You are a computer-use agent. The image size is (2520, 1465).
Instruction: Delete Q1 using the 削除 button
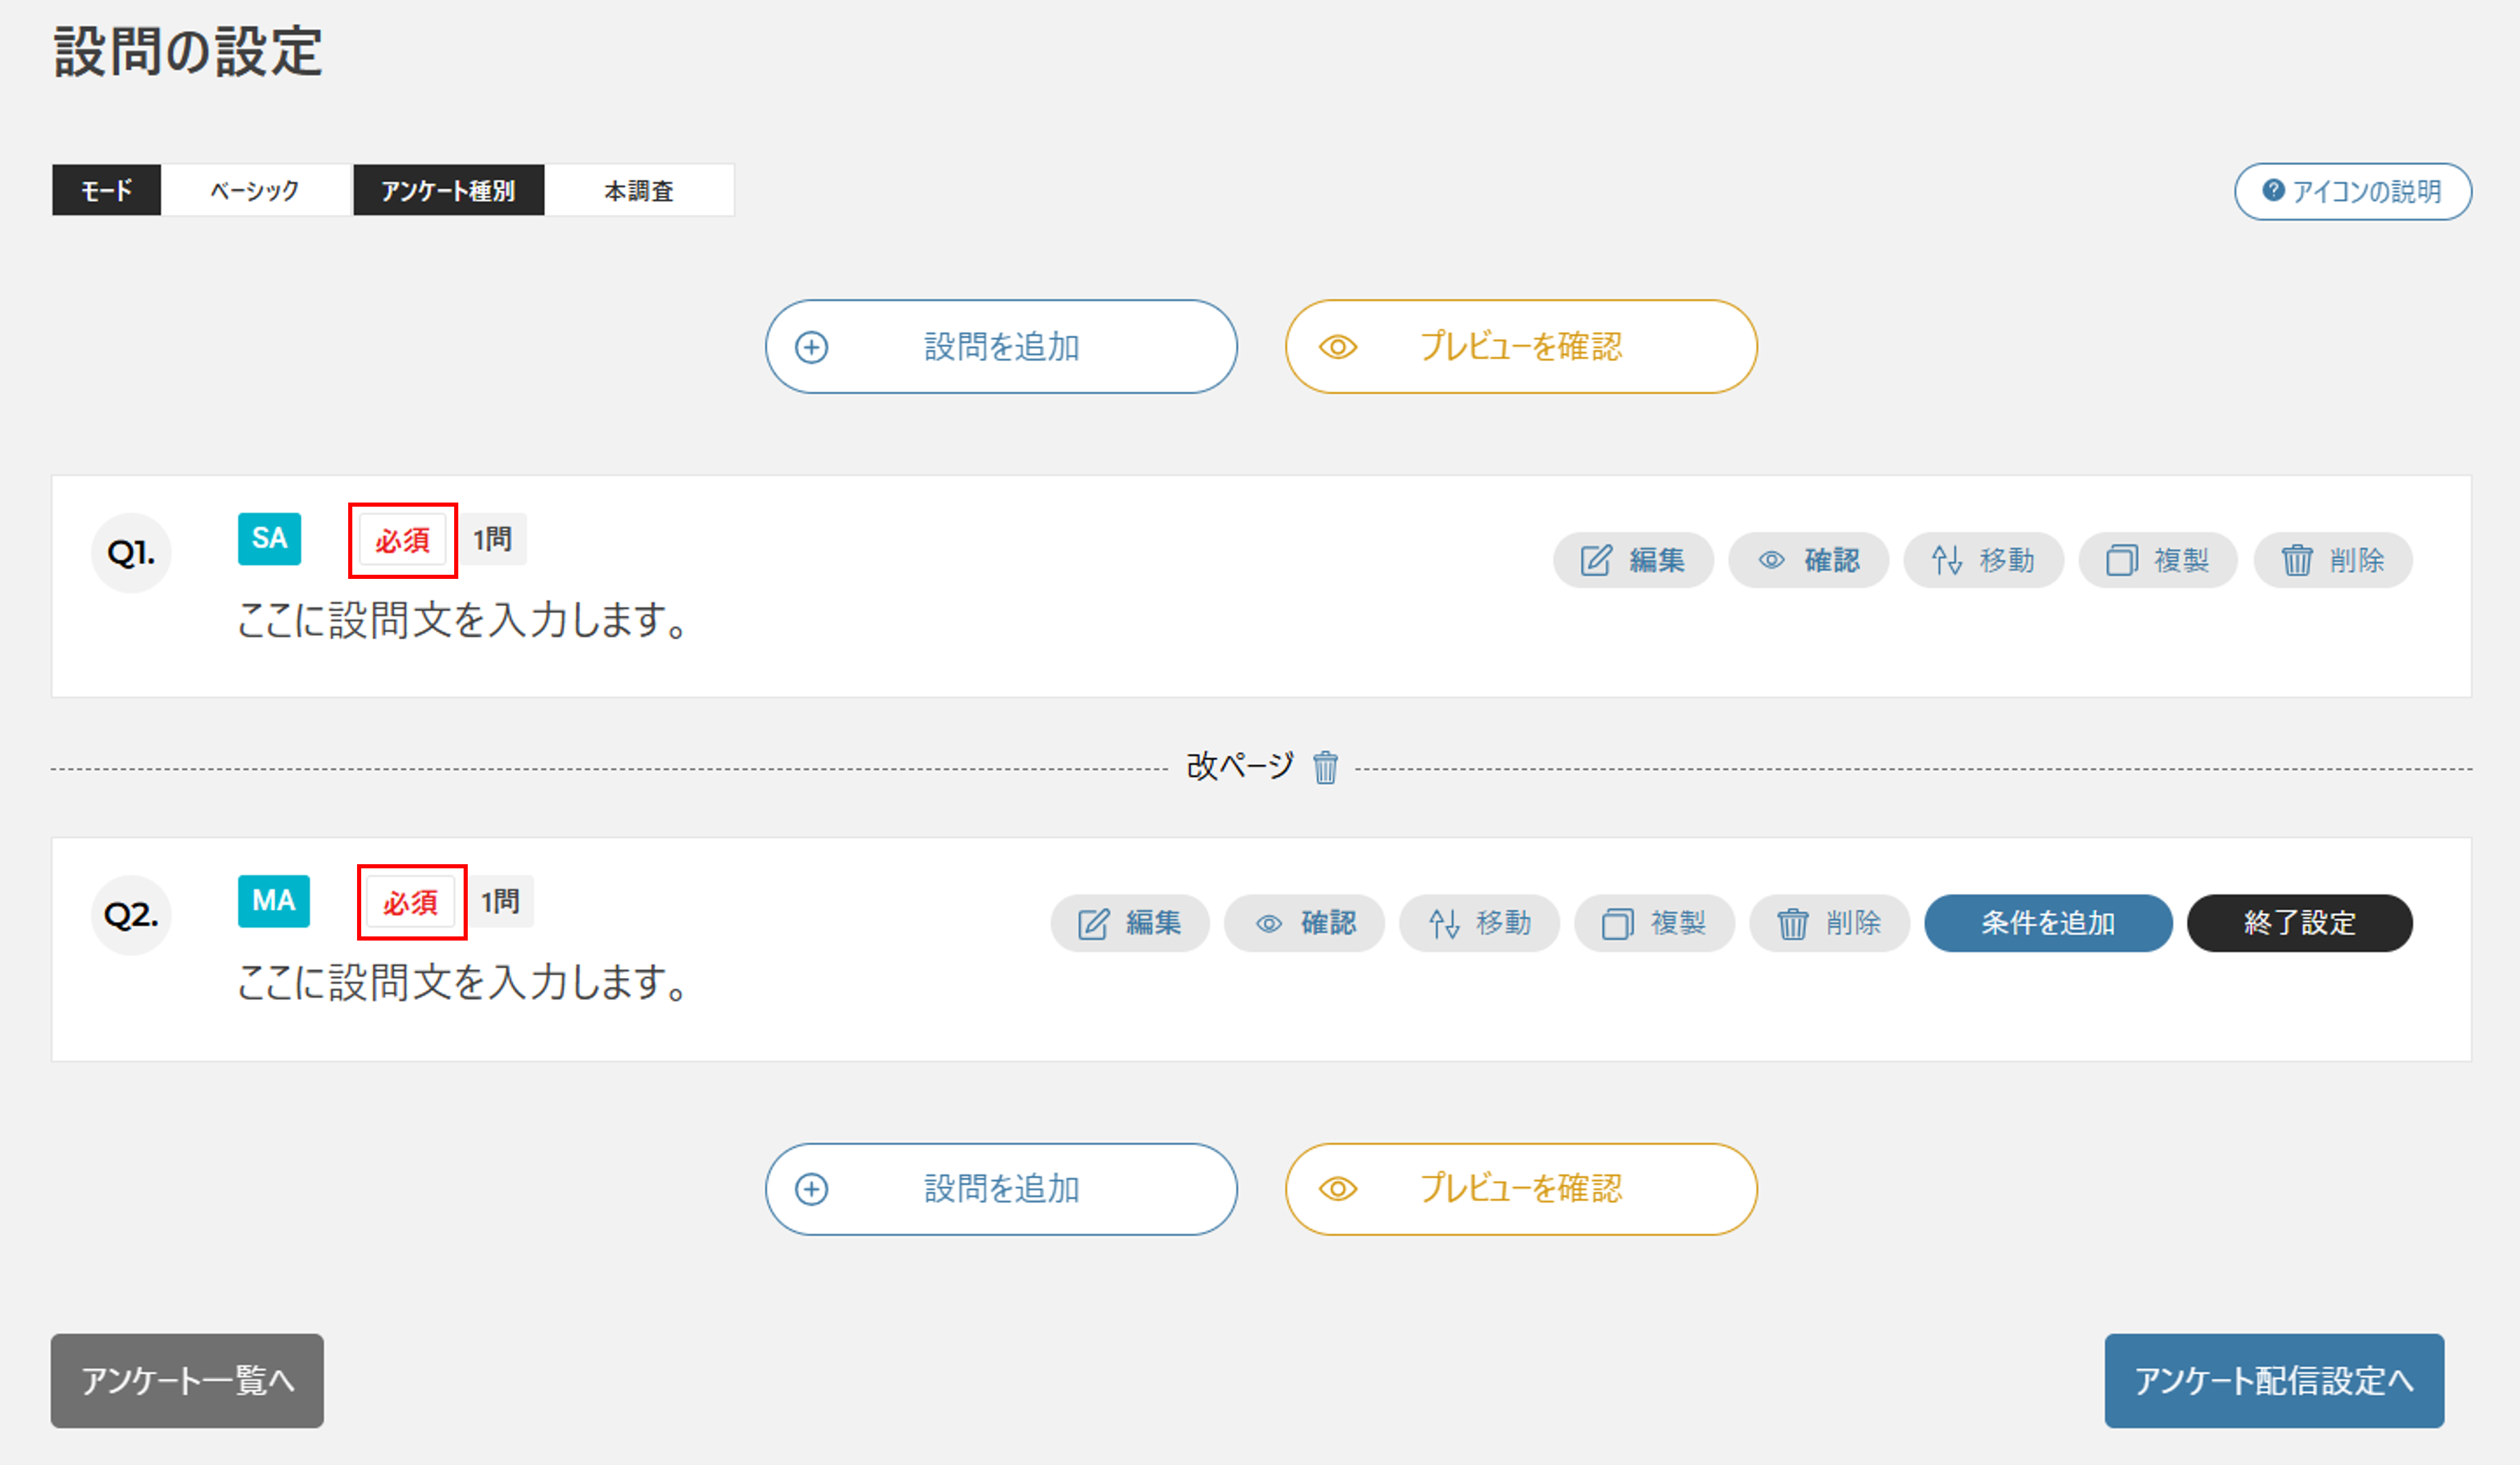2332,560
